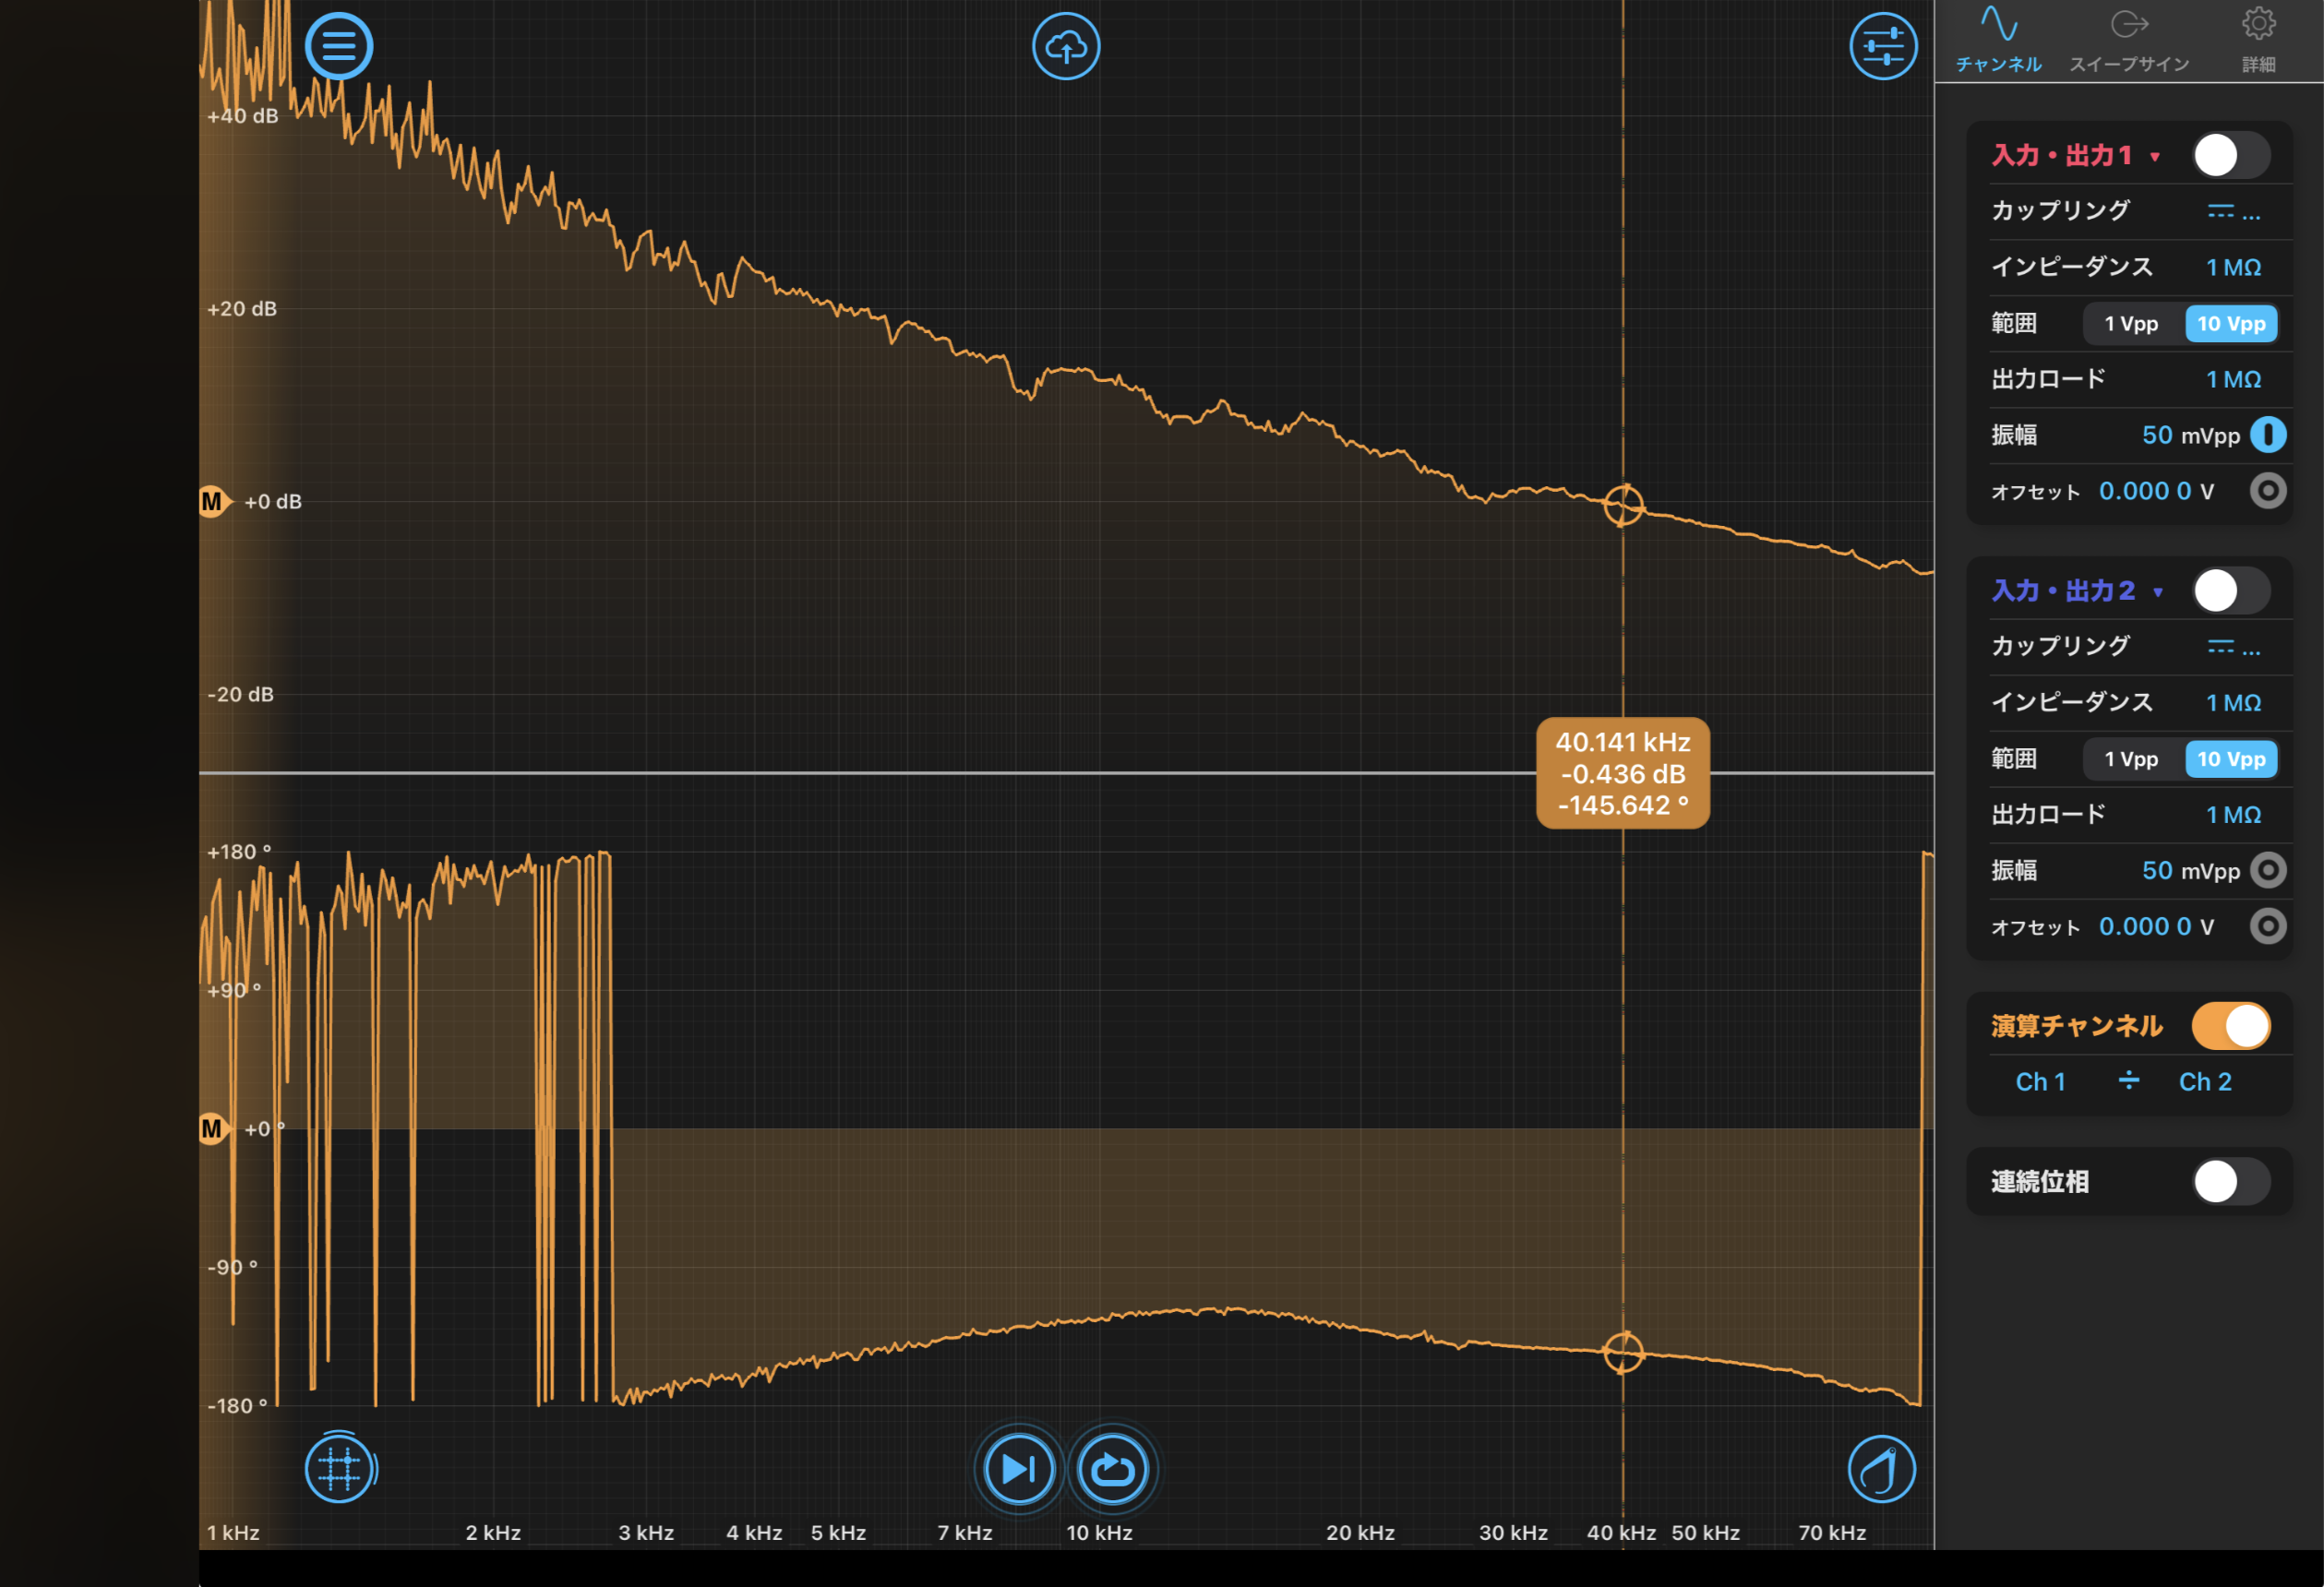Tap the +20 dB axis label

pyautogui.click(x=242, y=309)
